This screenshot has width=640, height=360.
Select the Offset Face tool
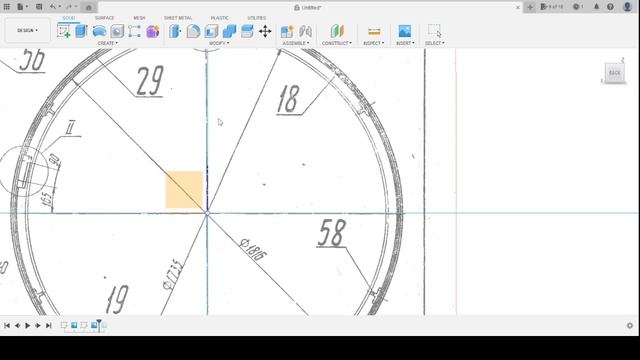tap(247, 31)
